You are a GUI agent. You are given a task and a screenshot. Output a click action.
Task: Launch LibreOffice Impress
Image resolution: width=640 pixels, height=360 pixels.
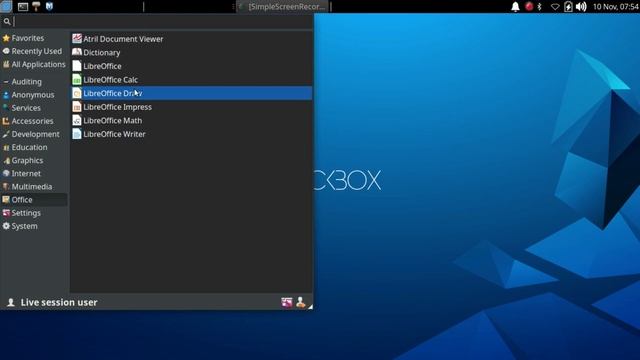tap(191, 107)
